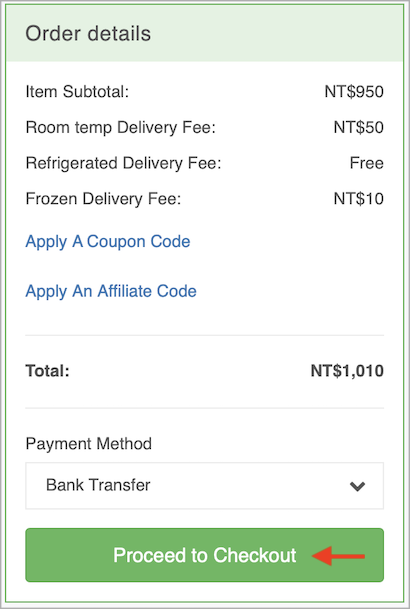Open the Apply An Affiliate Code link
Screen dimensions: 410x609
click(111, 291)
